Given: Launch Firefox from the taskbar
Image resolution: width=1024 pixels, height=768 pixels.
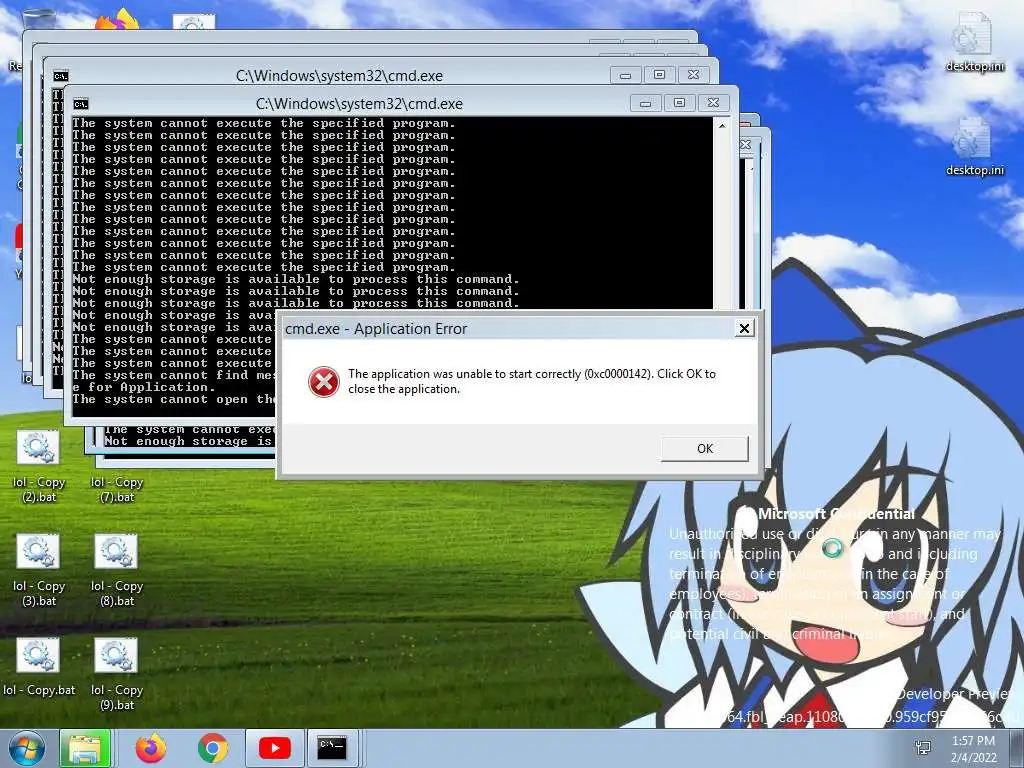Looking at the screenshot, I should [x=151, y=748].
